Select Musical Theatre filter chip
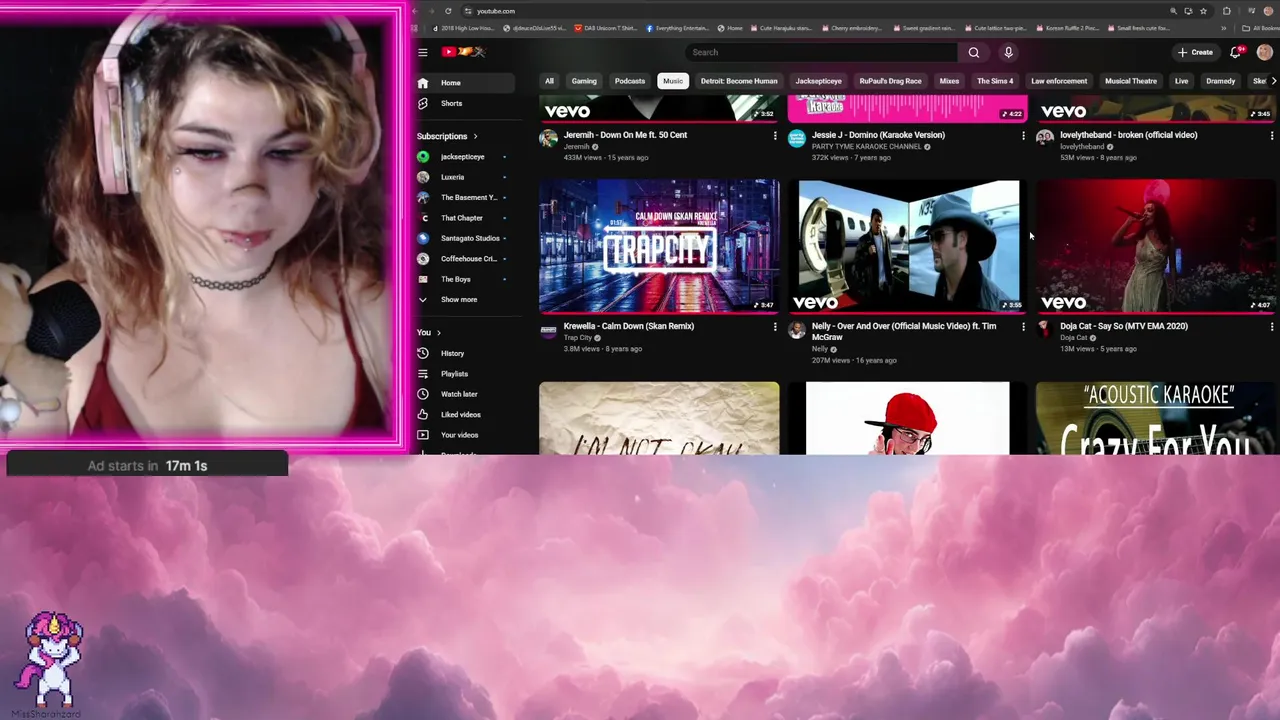1280x720 pixels. (x=1131, y=81)
